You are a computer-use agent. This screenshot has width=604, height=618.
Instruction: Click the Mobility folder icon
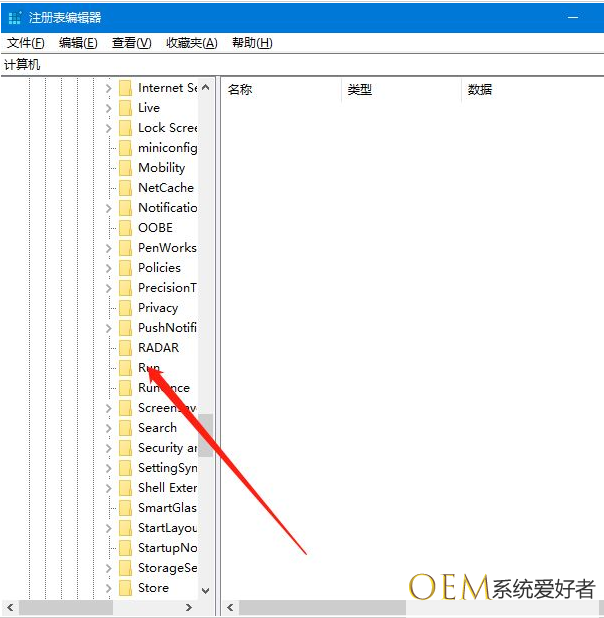pyautogui.click(x=125, y=168)
